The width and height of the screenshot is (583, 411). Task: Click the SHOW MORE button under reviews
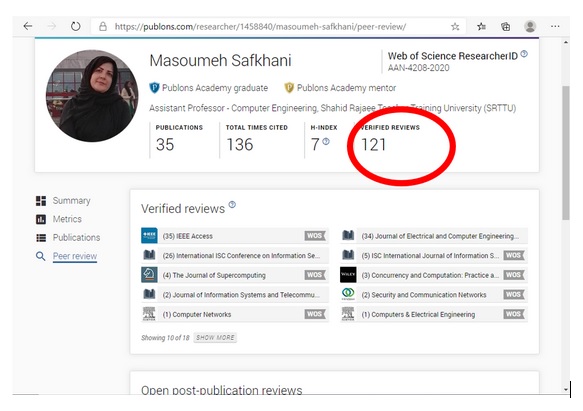[x=215, y=338]
